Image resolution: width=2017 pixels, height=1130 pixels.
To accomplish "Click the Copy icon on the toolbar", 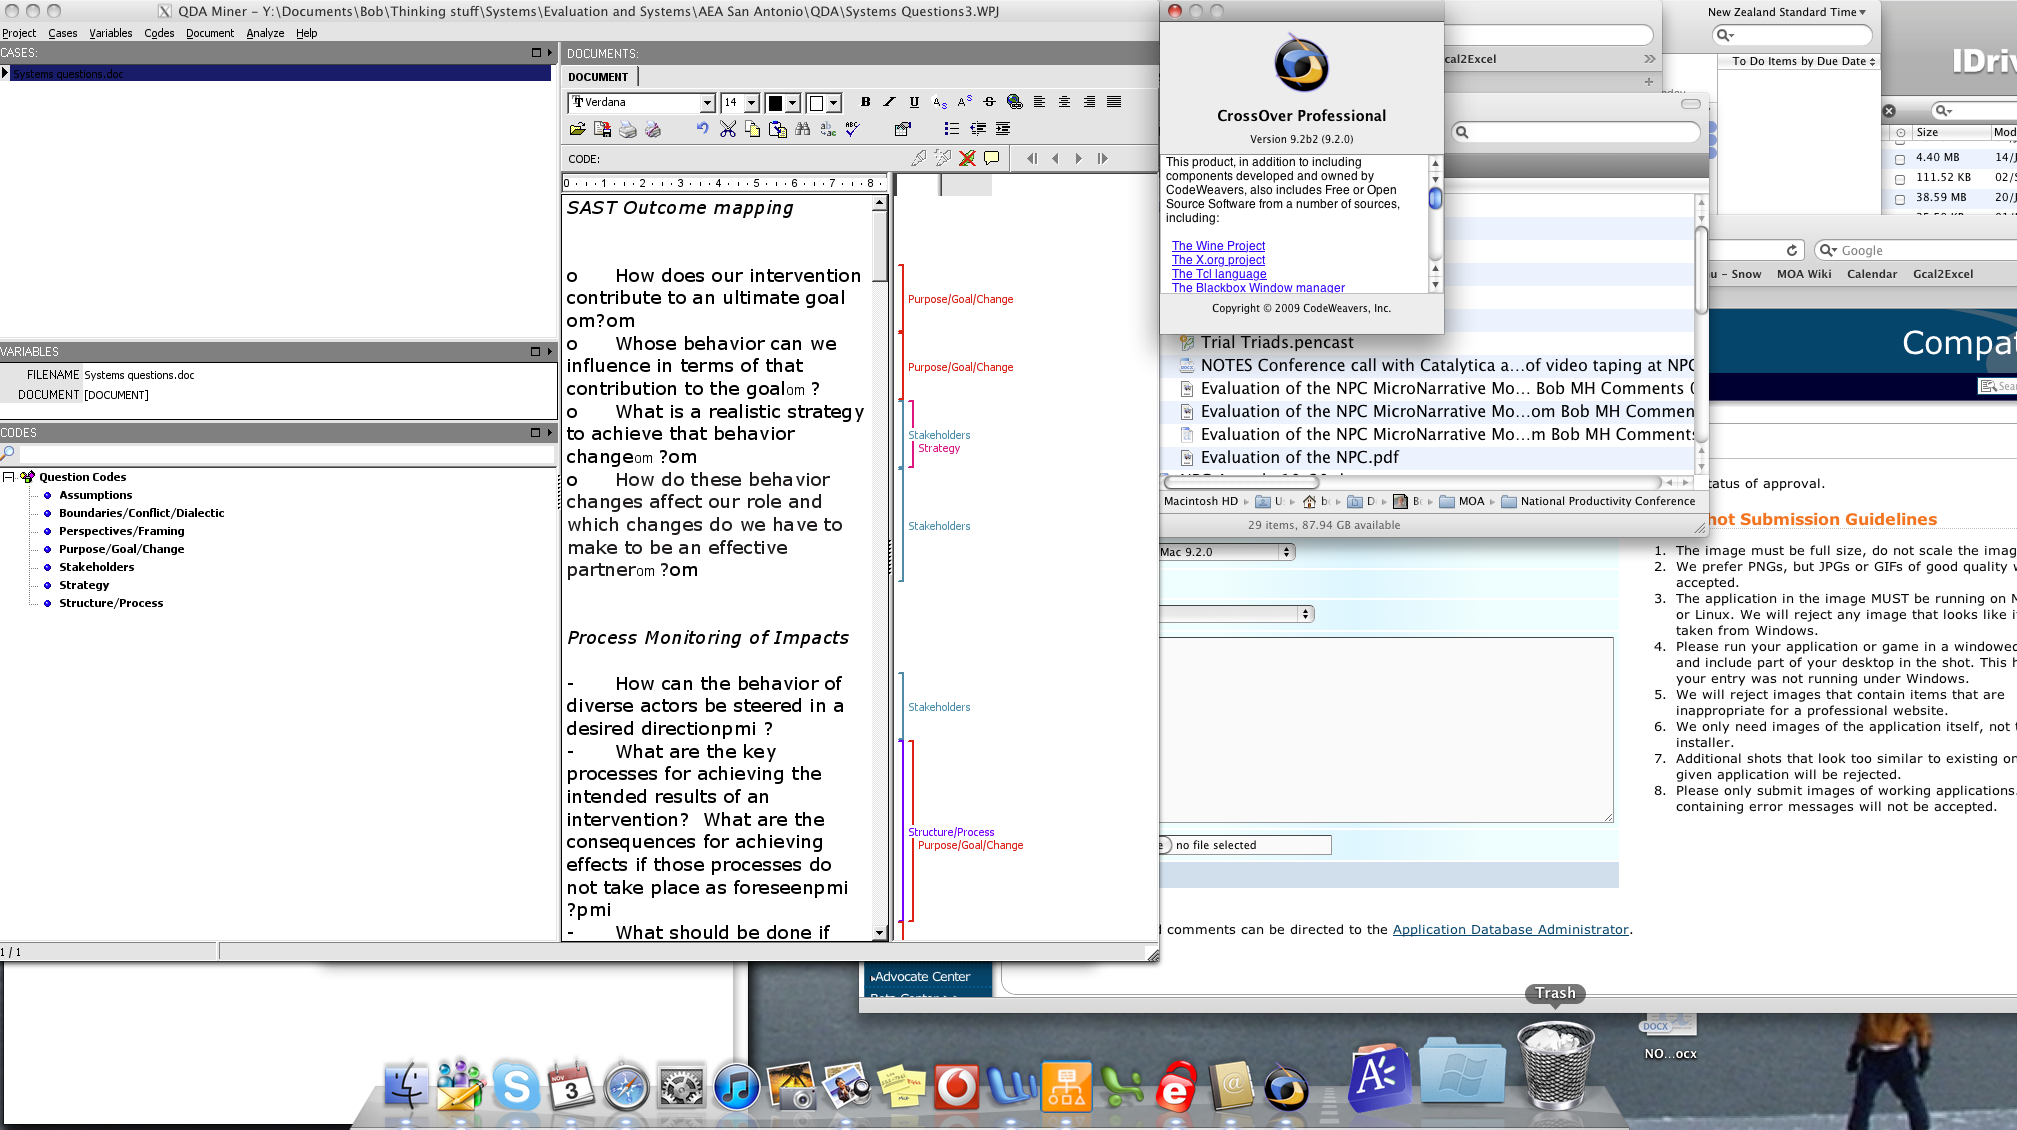I will pos(751,129).
